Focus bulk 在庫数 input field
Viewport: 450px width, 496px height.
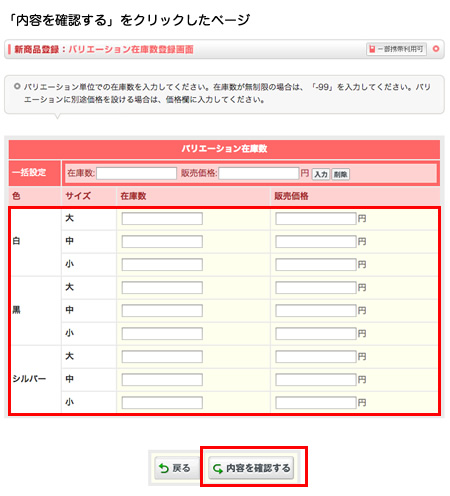[136, 173]
